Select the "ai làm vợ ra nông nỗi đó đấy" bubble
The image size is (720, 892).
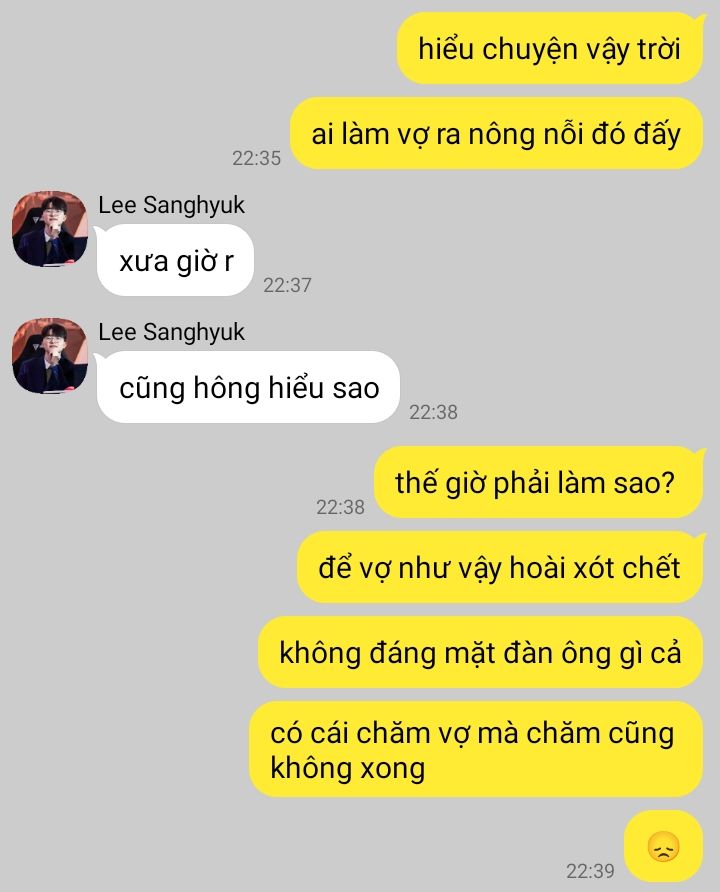tap(496, 134)
